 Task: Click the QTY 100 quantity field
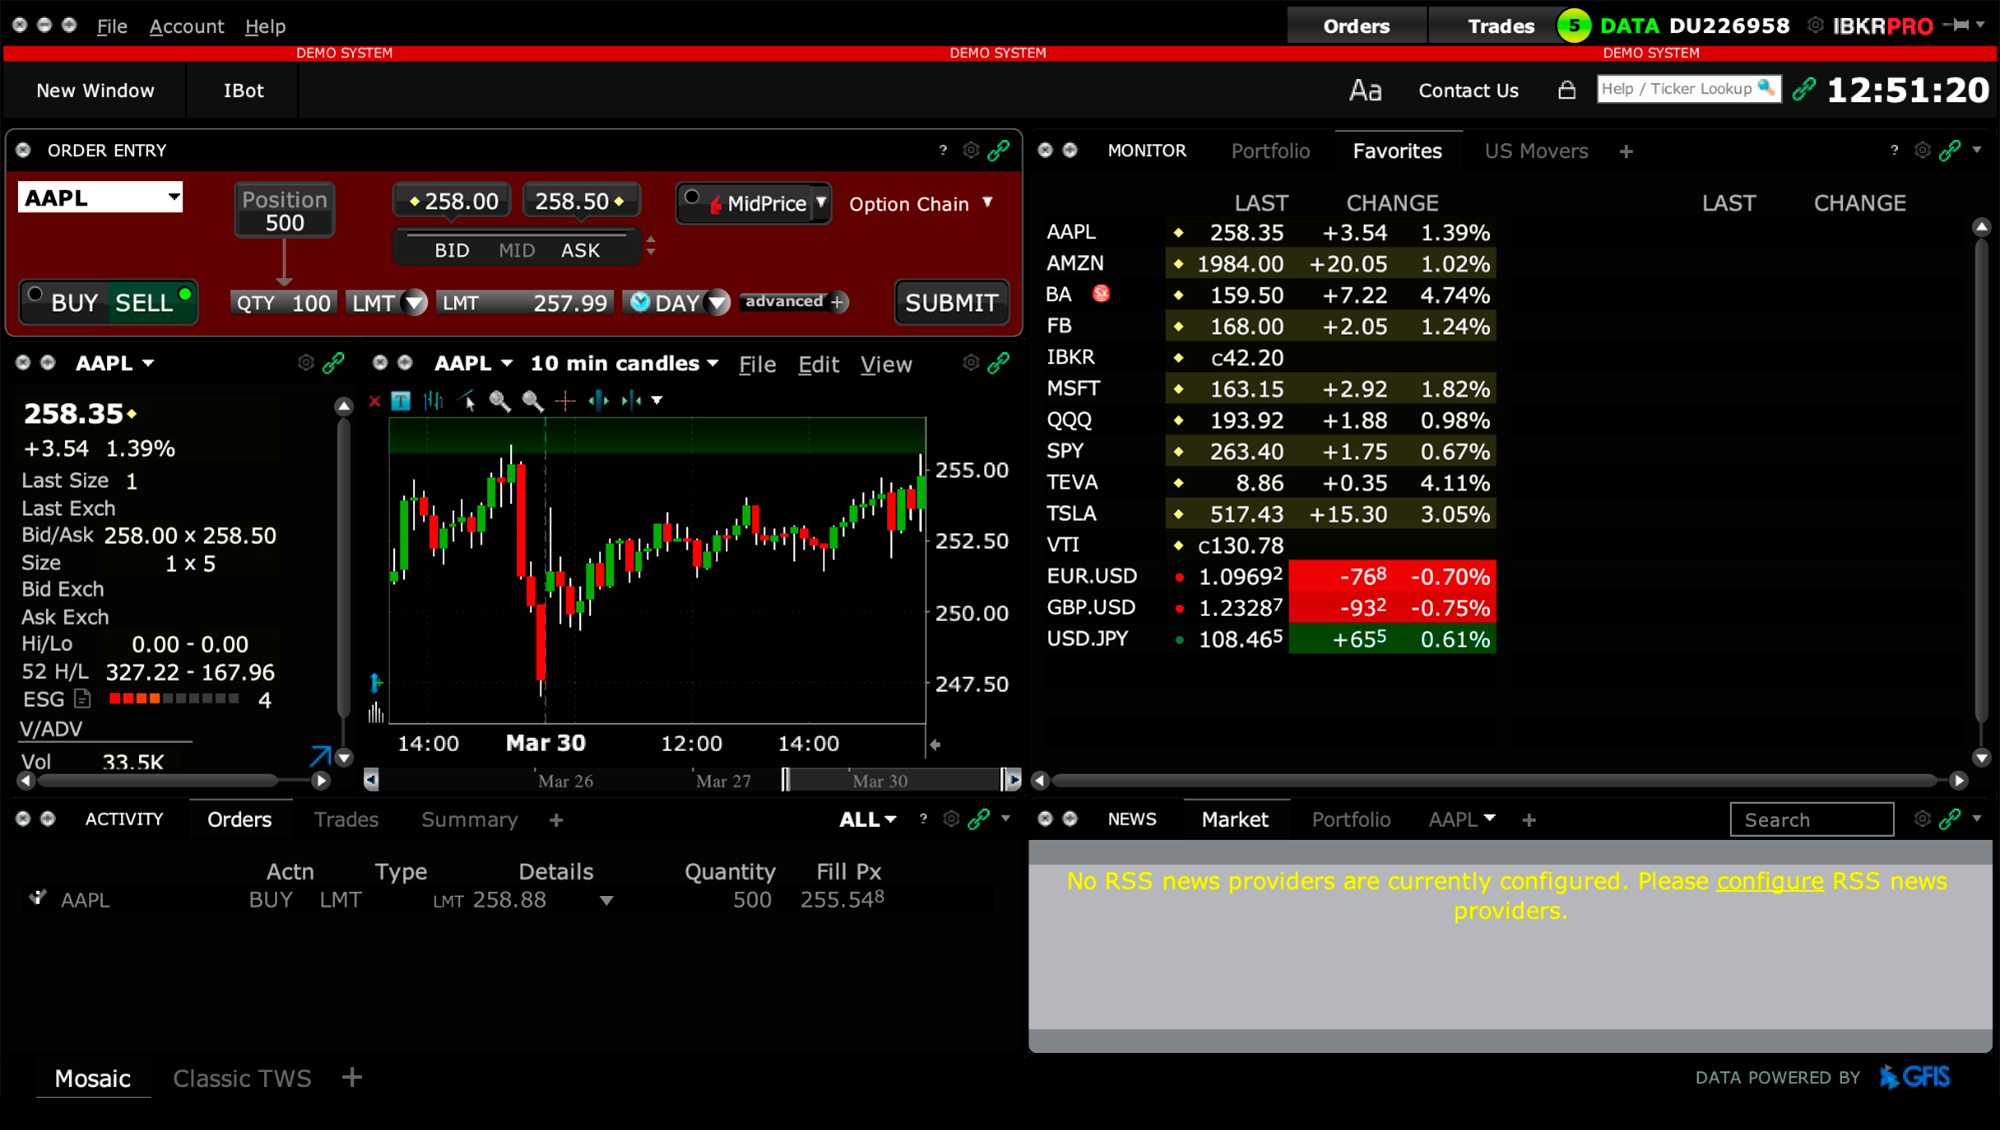pos(284,302)
